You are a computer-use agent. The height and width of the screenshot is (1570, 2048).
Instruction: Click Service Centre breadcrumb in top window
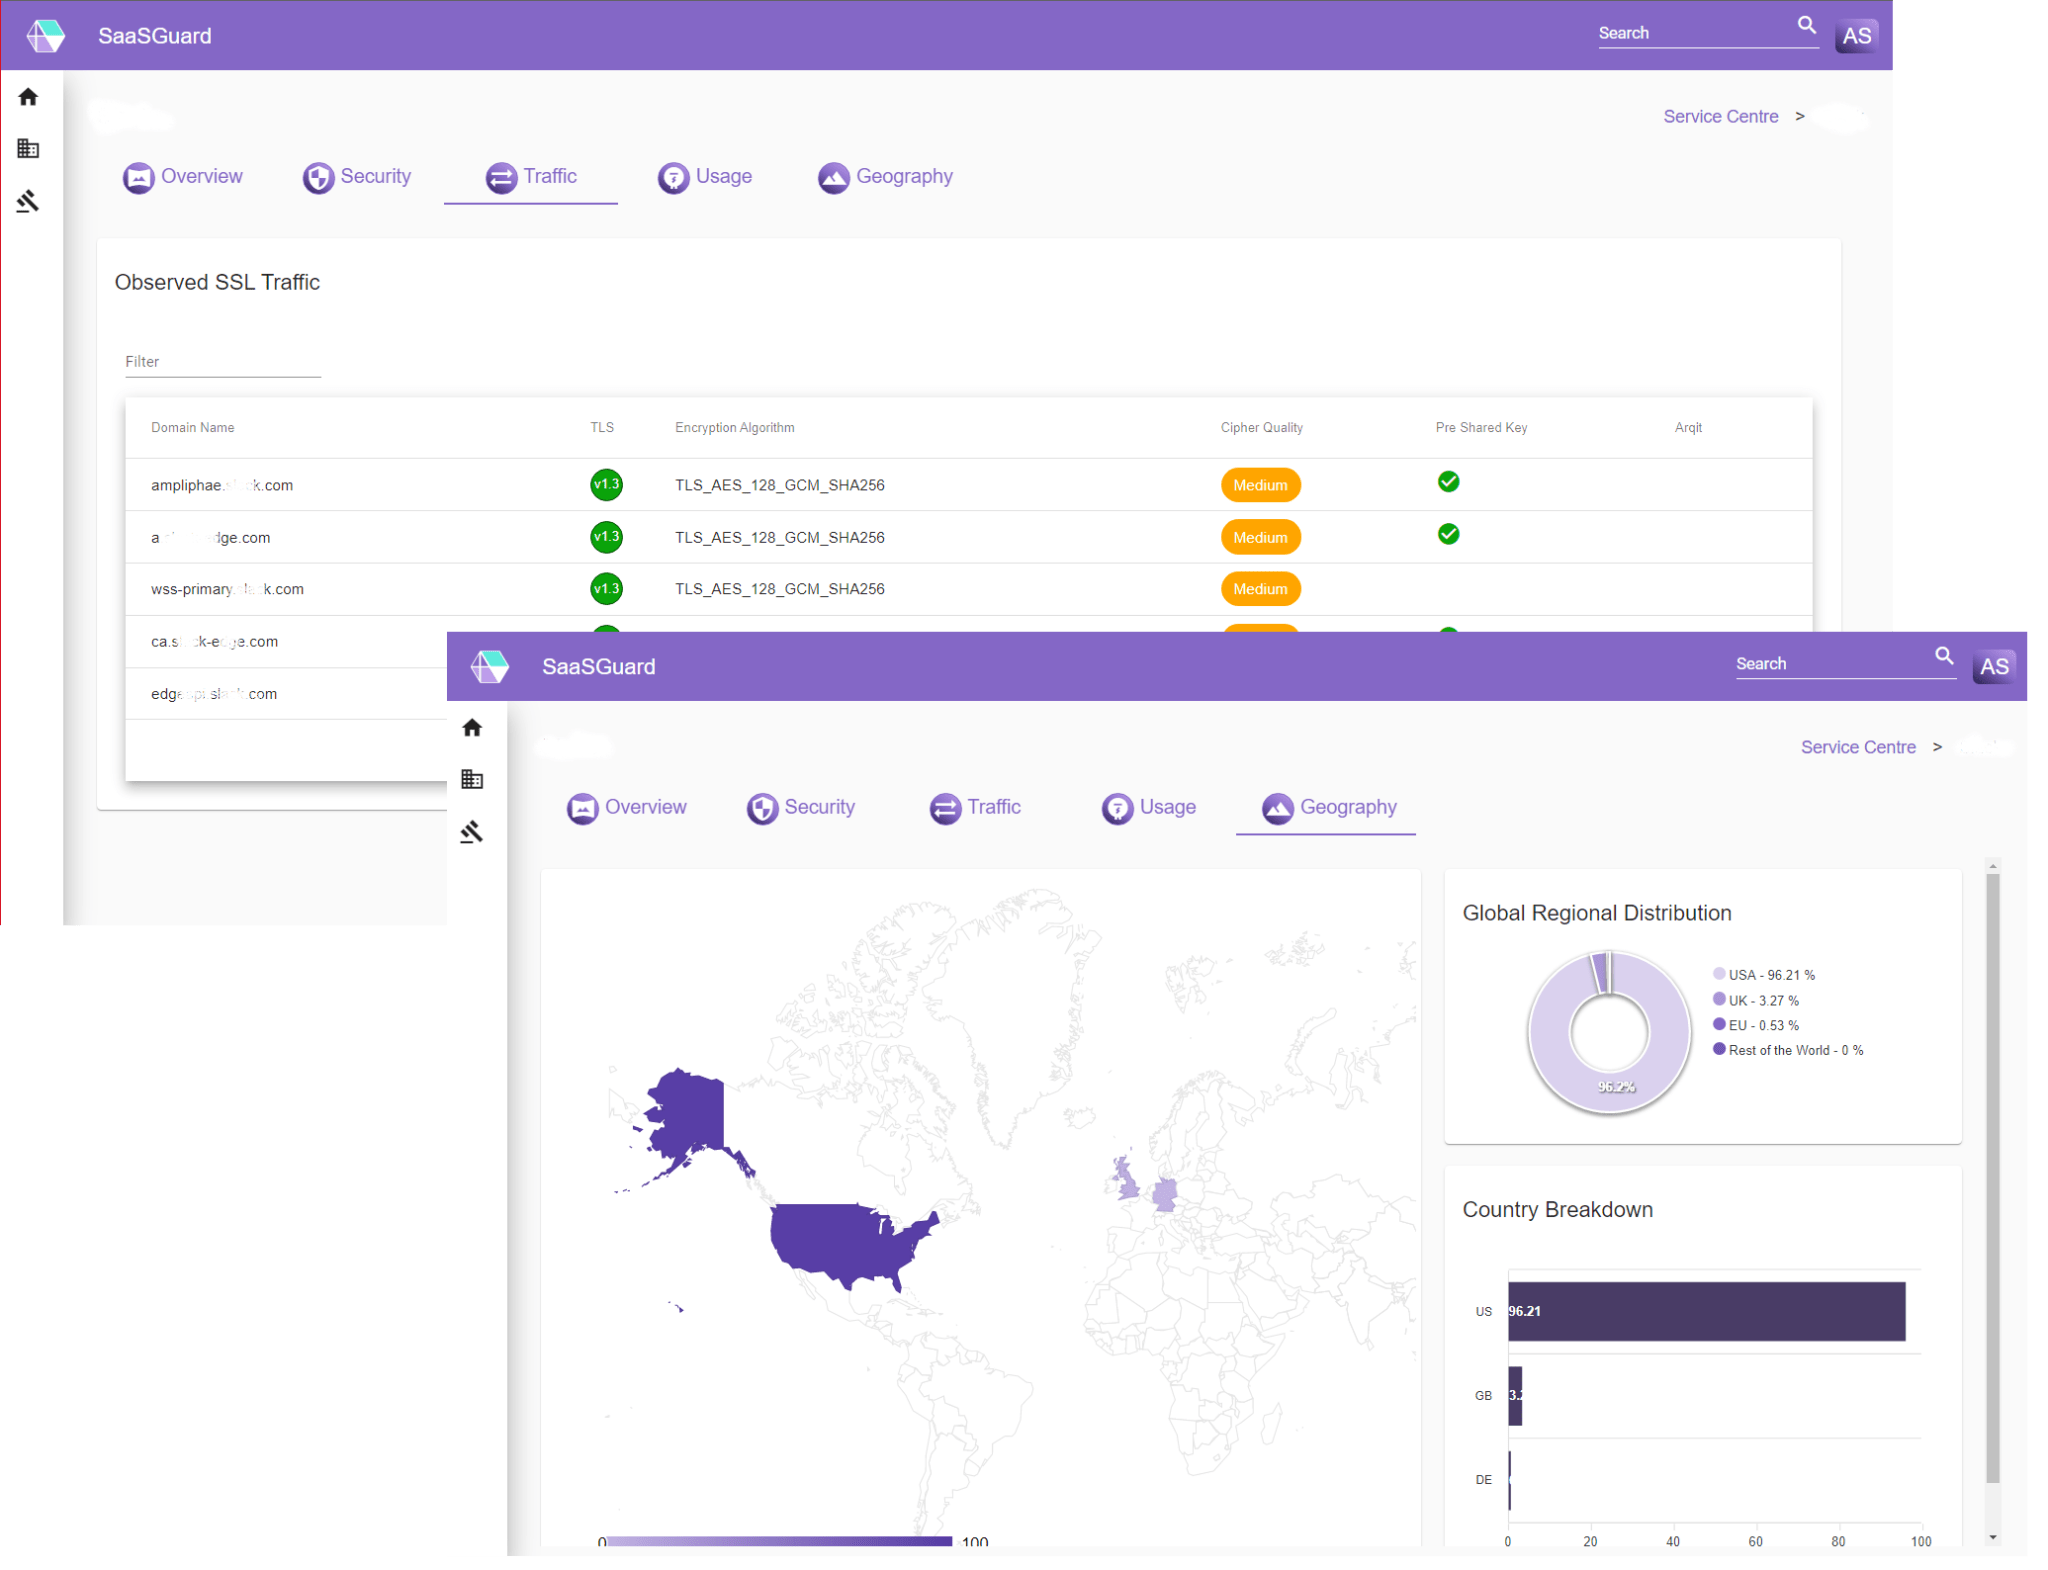1720,117
